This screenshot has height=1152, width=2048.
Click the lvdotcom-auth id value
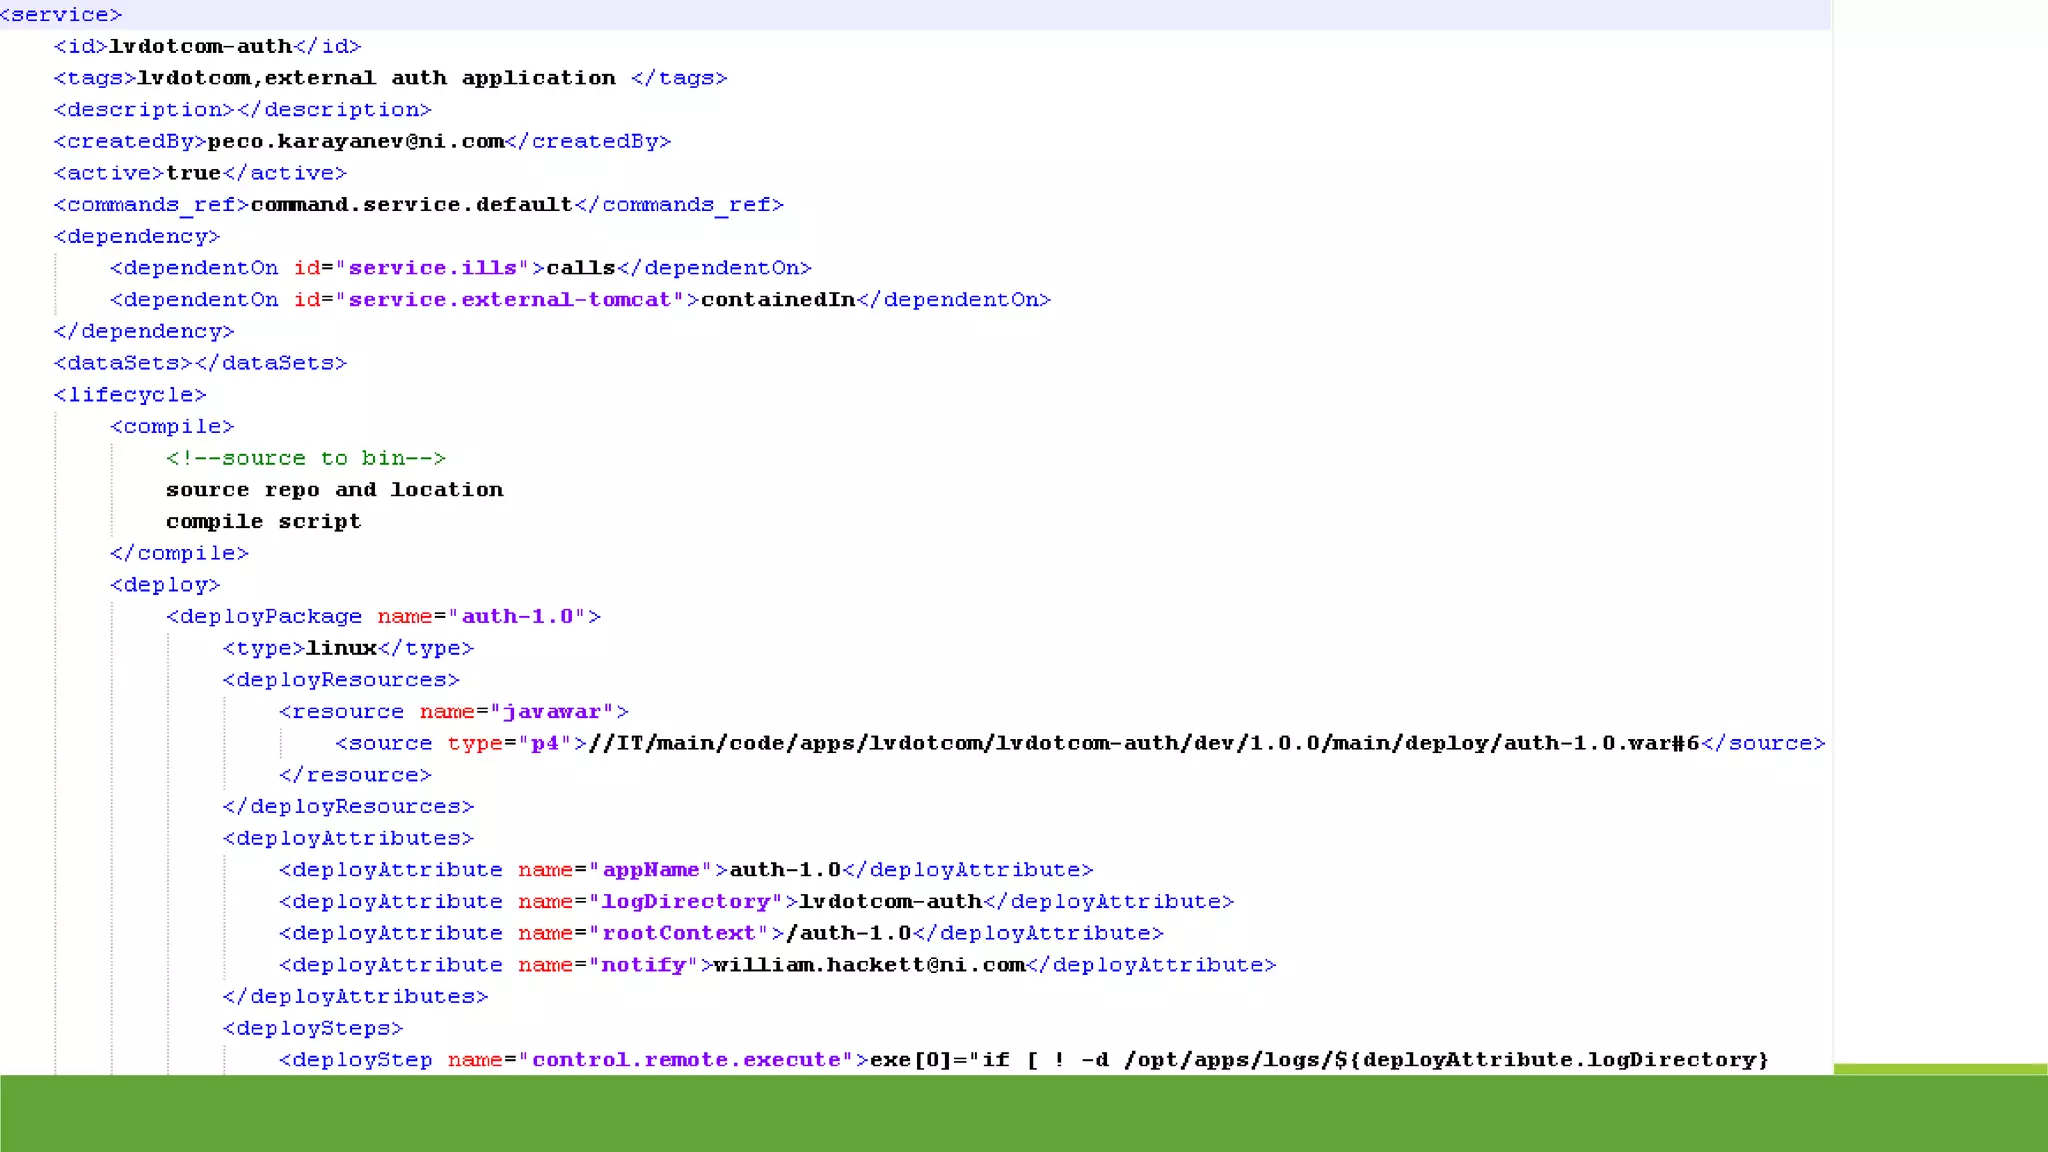click(200, 46)
